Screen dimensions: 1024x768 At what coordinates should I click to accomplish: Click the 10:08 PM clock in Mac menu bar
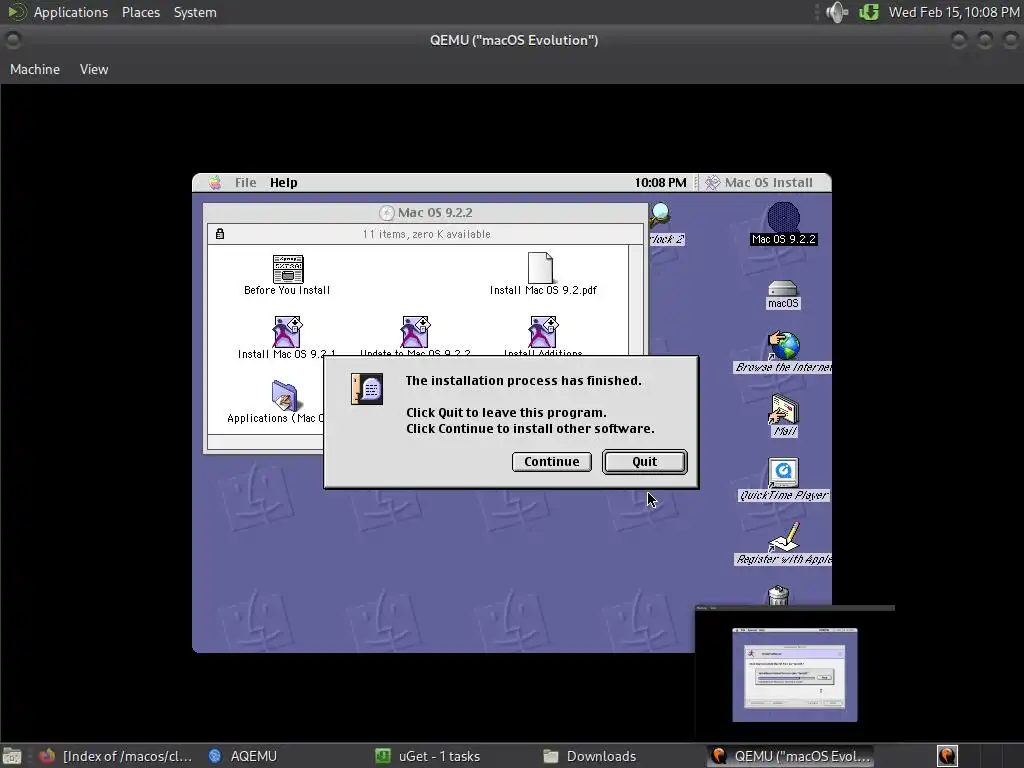point(660,183)
